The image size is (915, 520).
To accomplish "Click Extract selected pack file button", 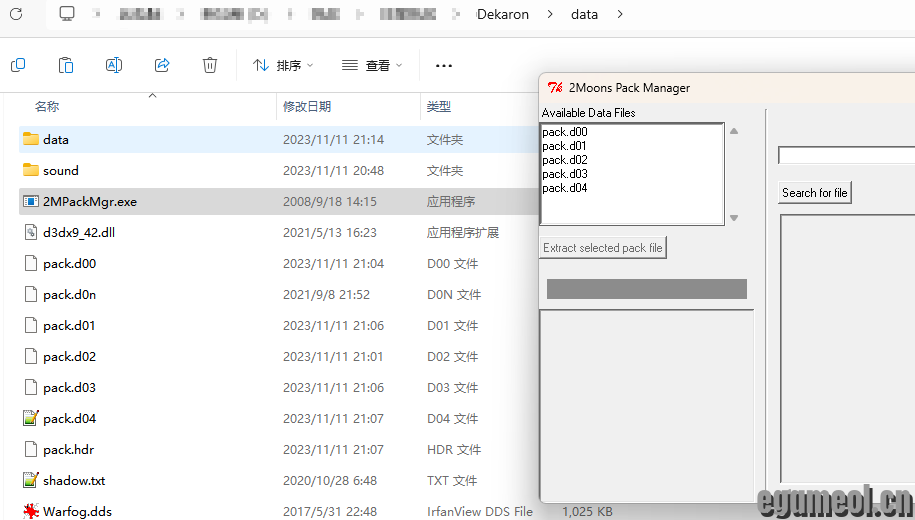I will click(x=603, y=247).
